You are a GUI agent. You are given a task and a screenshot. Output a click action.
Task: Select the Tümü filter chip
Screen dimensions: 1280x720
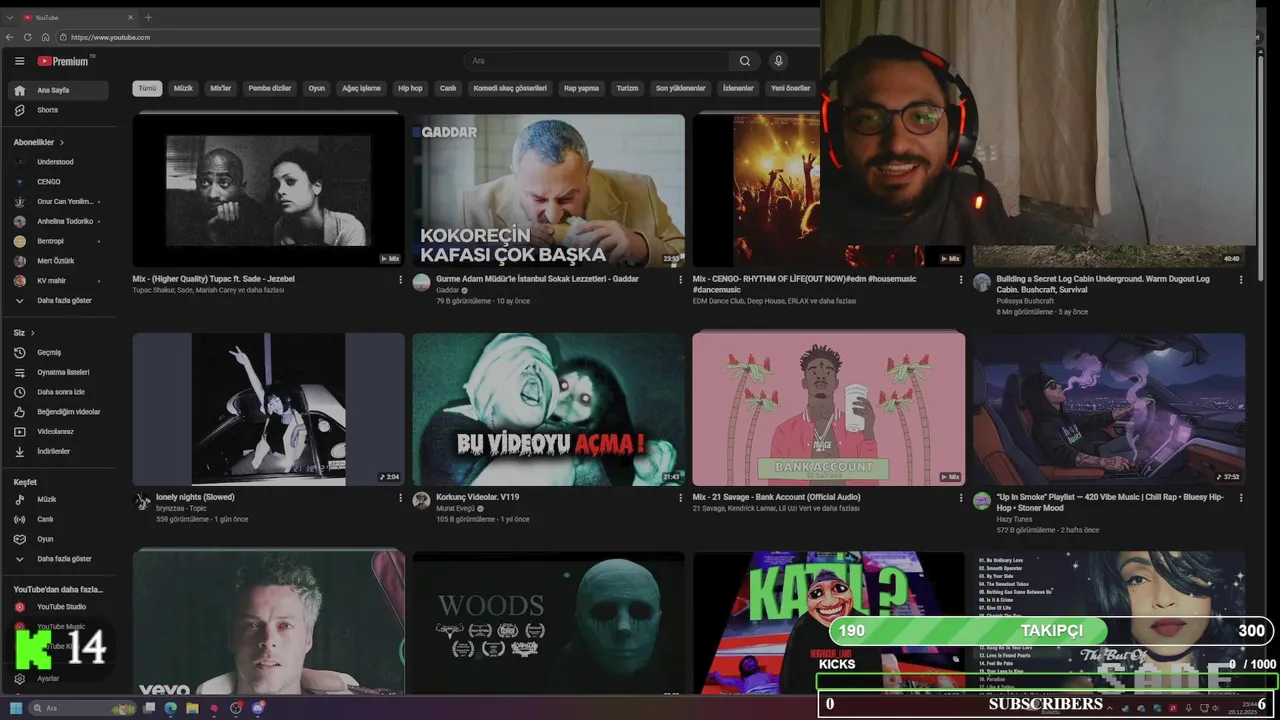coord(147,88)
